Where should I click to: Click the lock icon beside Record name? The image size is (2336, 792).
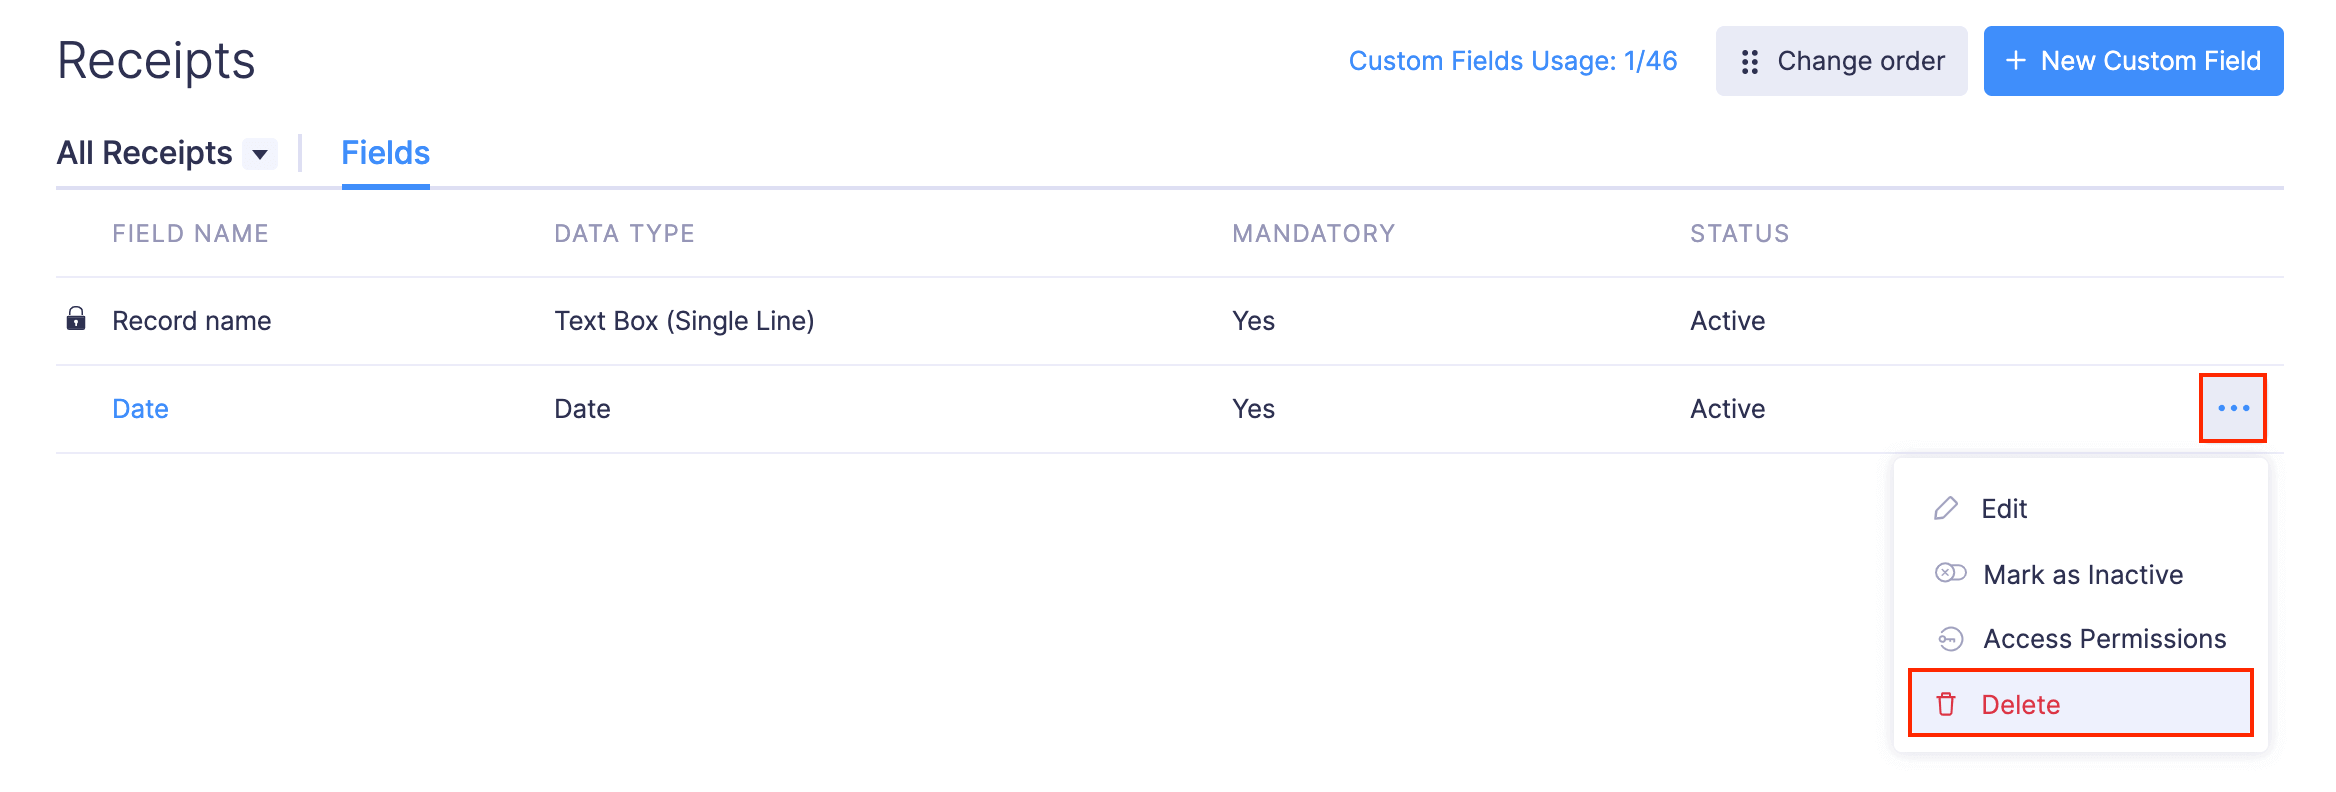tap(76, 319)
